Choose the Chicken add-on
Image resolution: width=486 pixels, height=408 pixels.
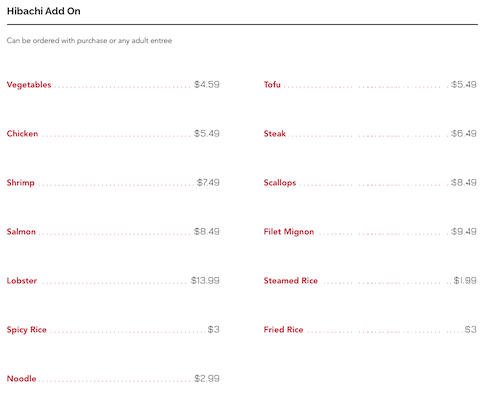[22, 133]
